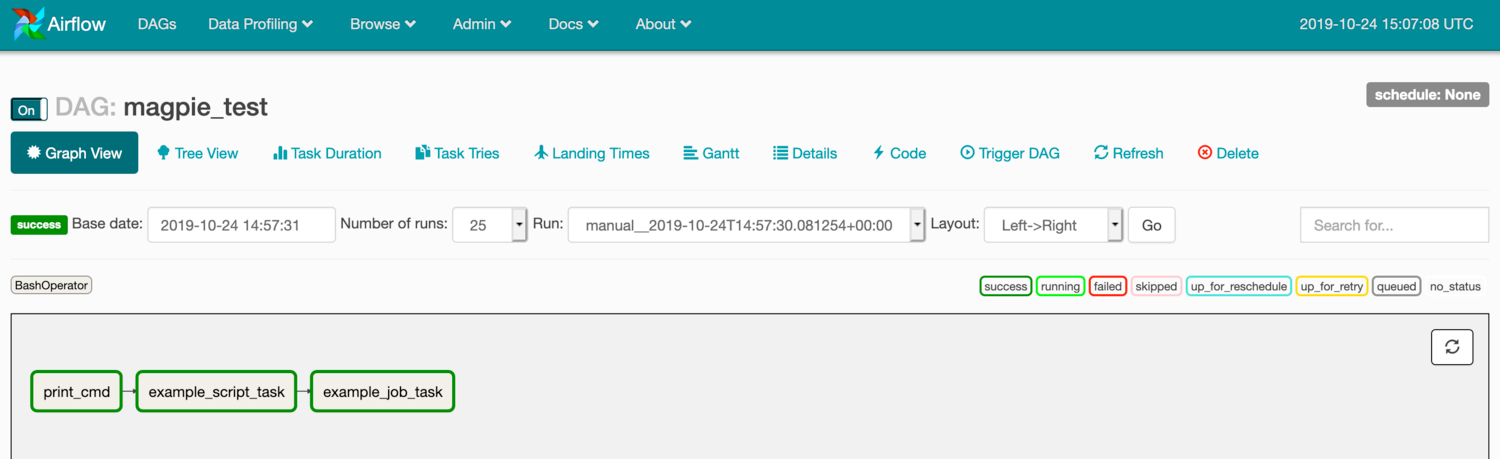Select the example_script_task node
1500x459 pixels.
(x=217, y=392)
